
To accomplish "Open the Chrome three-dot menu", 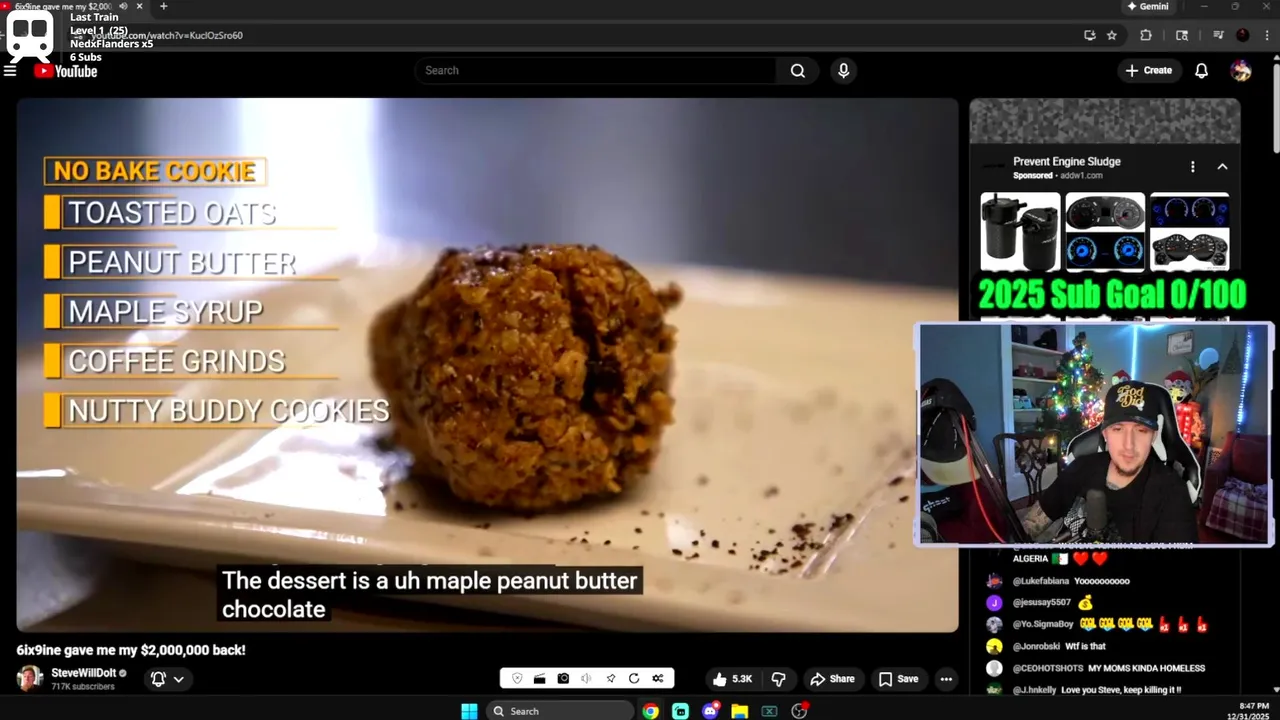I will click(x=1265, y=35).
